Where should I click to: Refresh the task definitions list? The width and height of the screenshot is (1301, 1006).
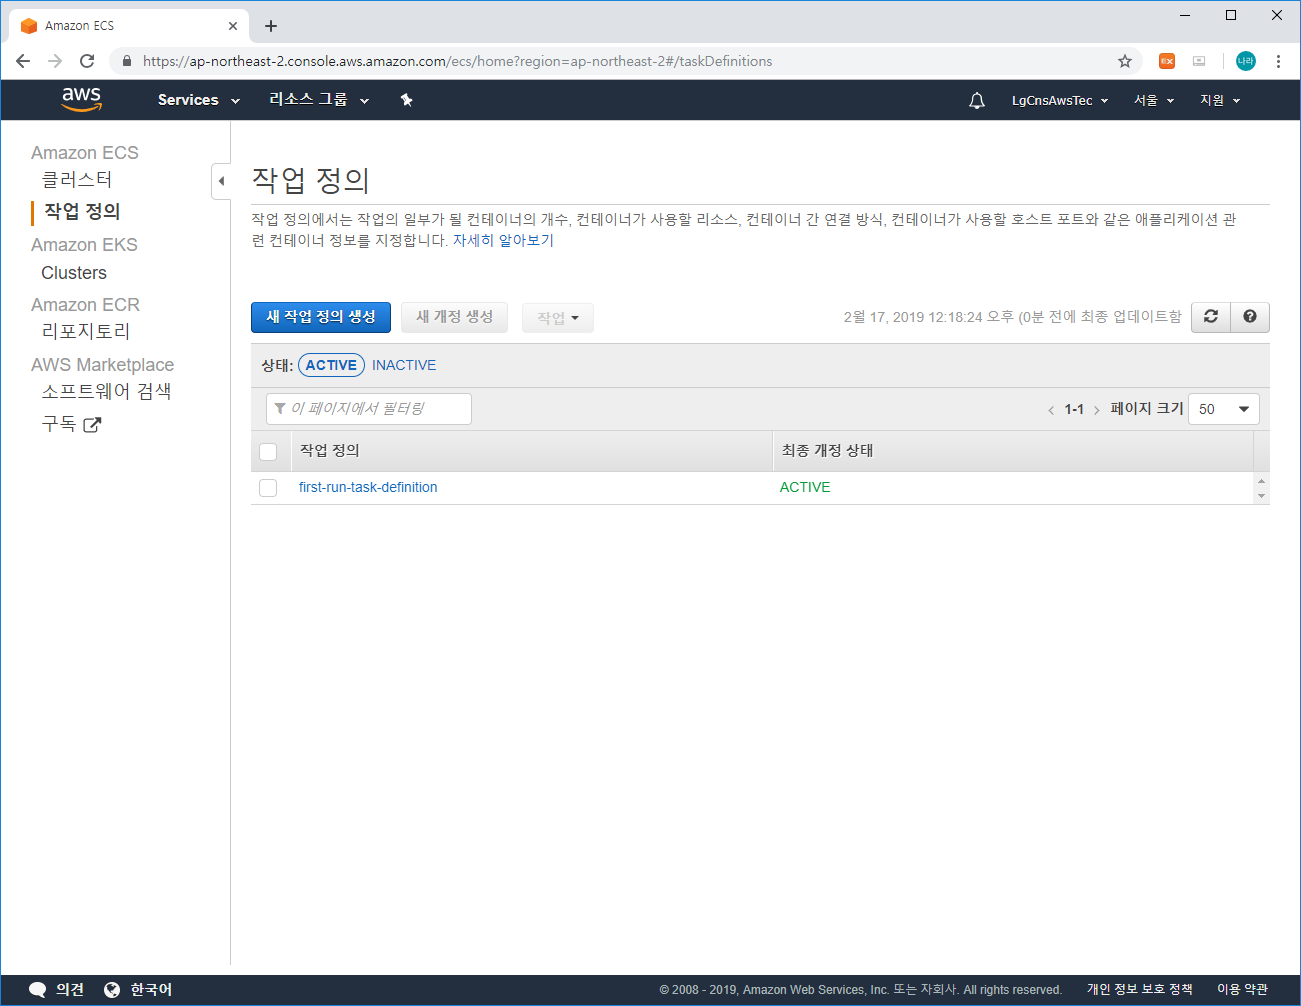tap(1211, 317)
